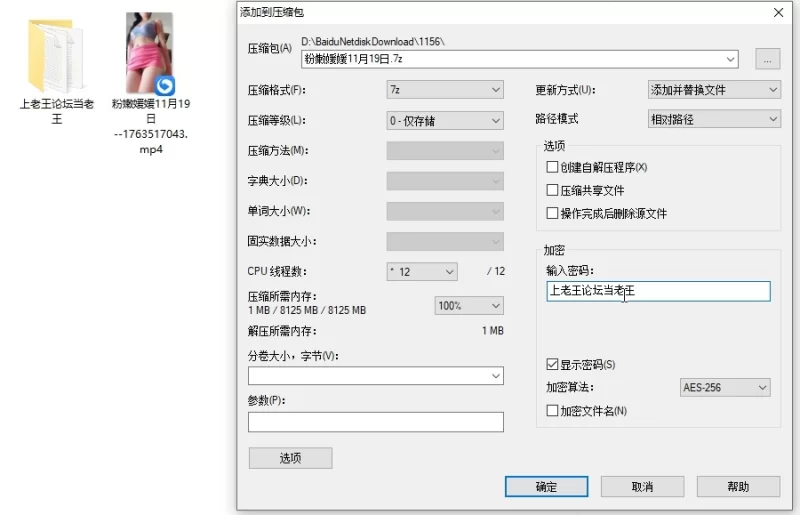Close the 添加到压缩包 dialog window

coord(778,12)
